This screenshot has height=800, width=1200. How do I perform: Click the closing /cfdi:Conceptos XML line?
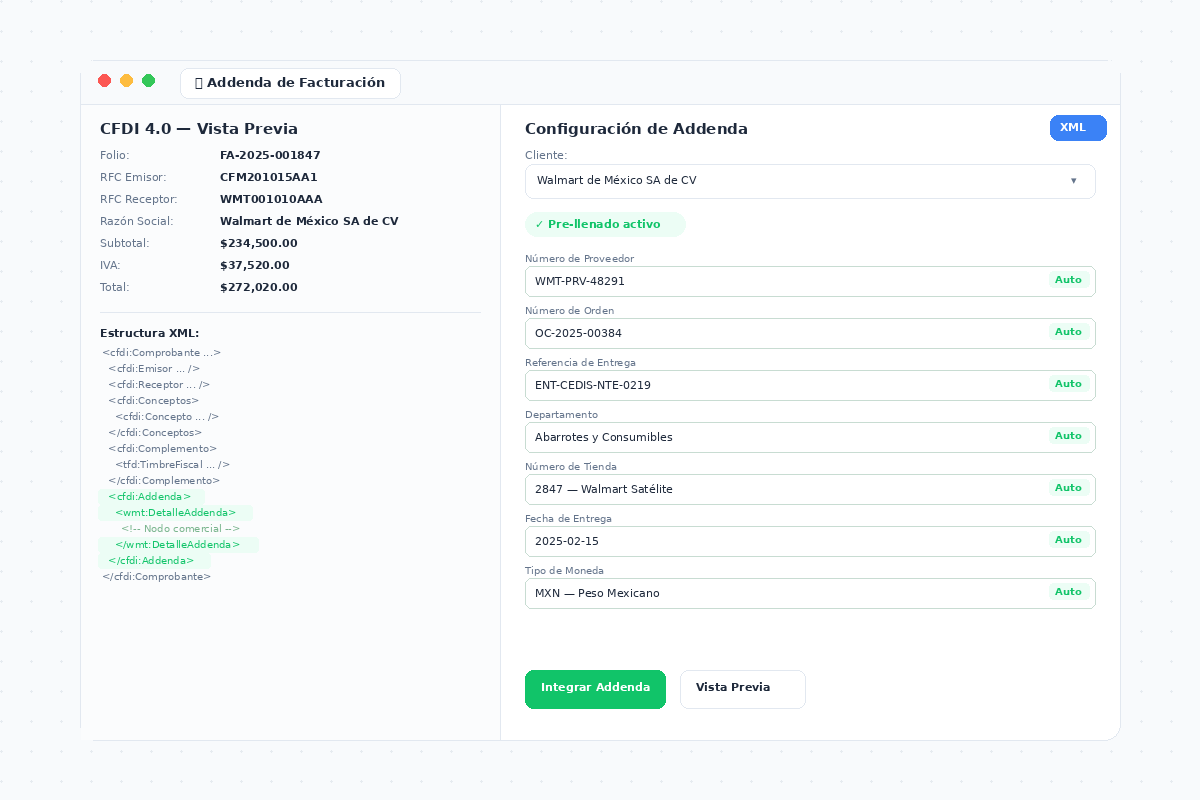155,433
